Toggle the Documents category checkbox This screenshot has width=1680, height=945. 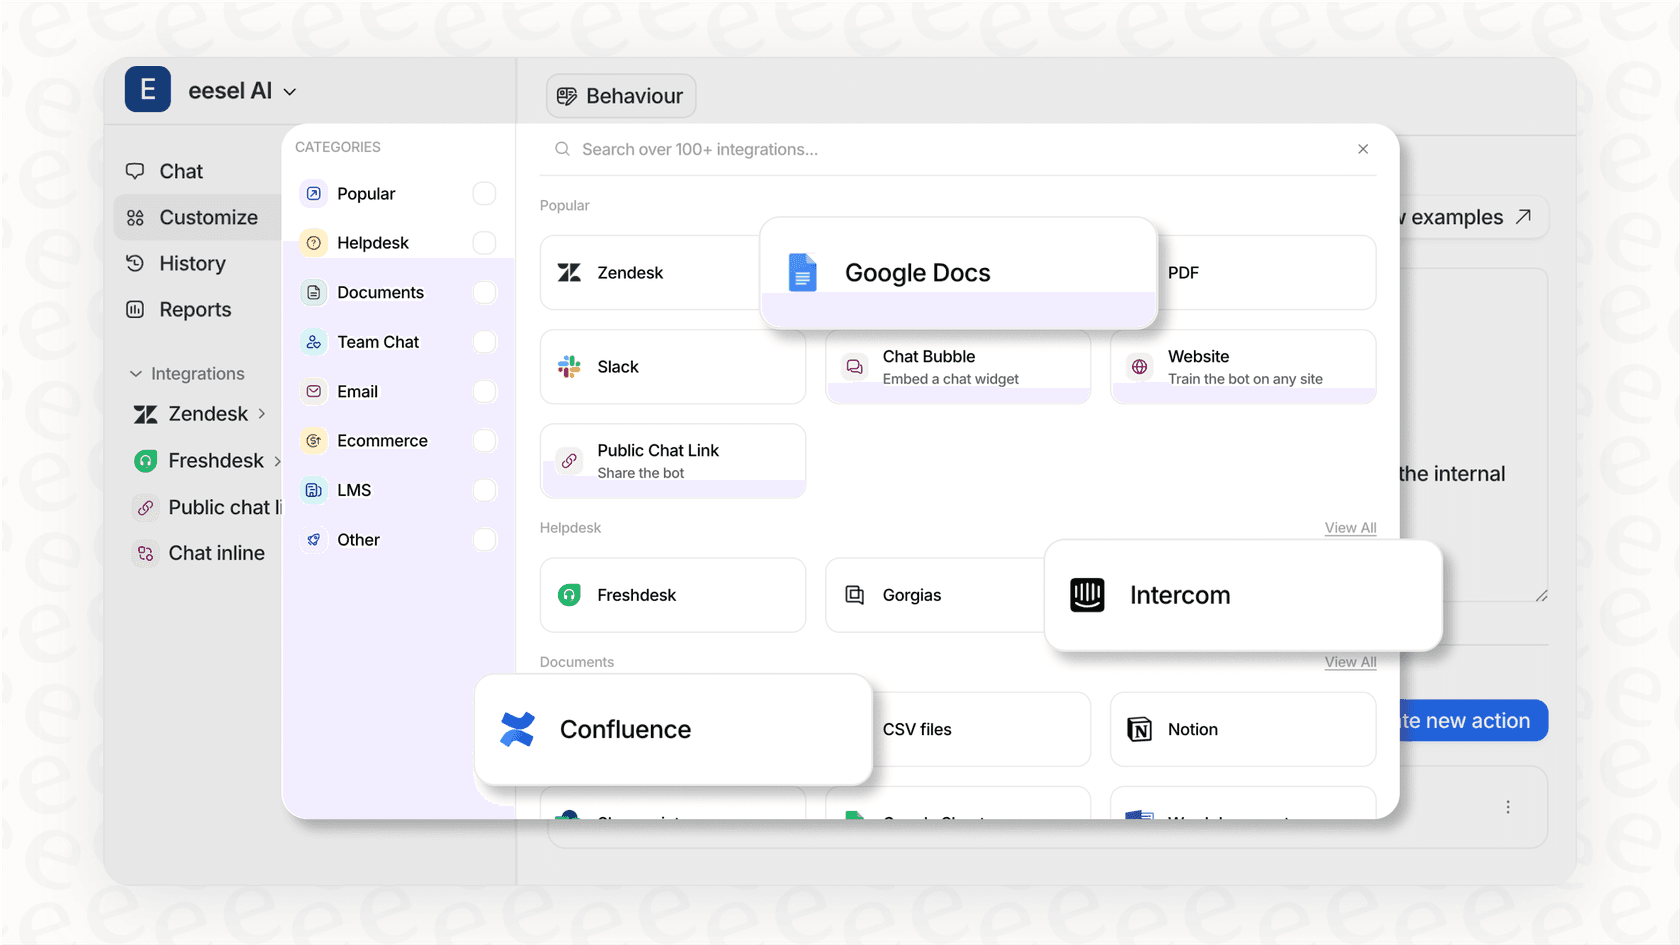(x=484, y=292)
